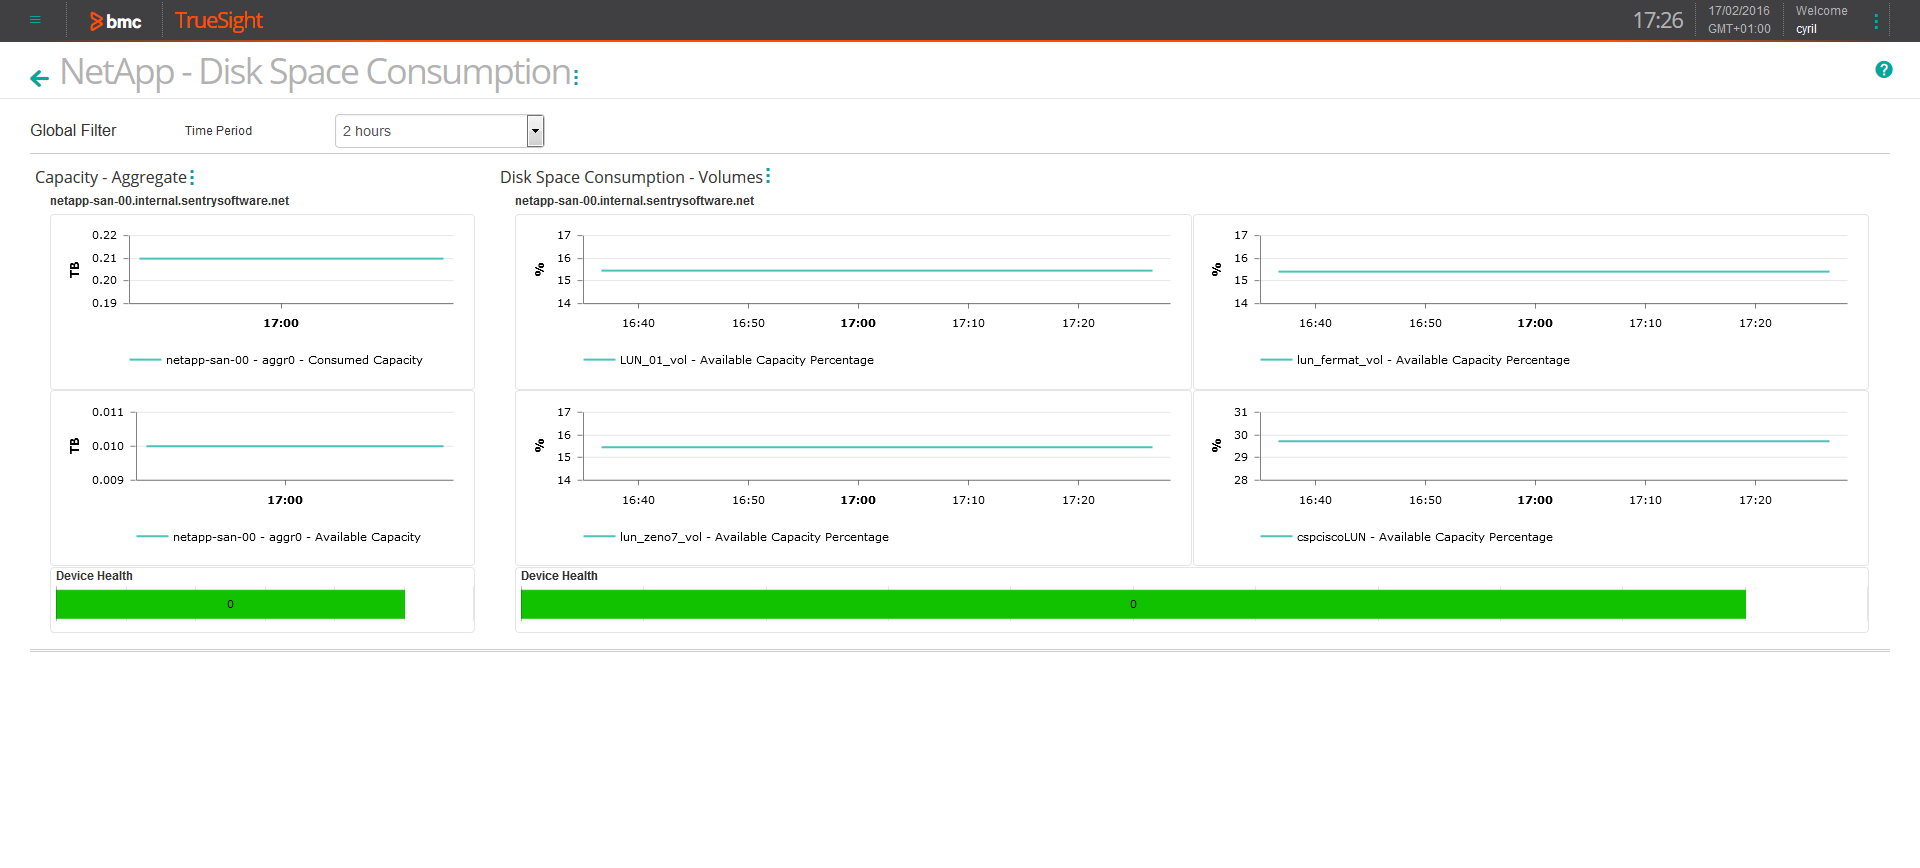Click the Global Filter label

73,131
